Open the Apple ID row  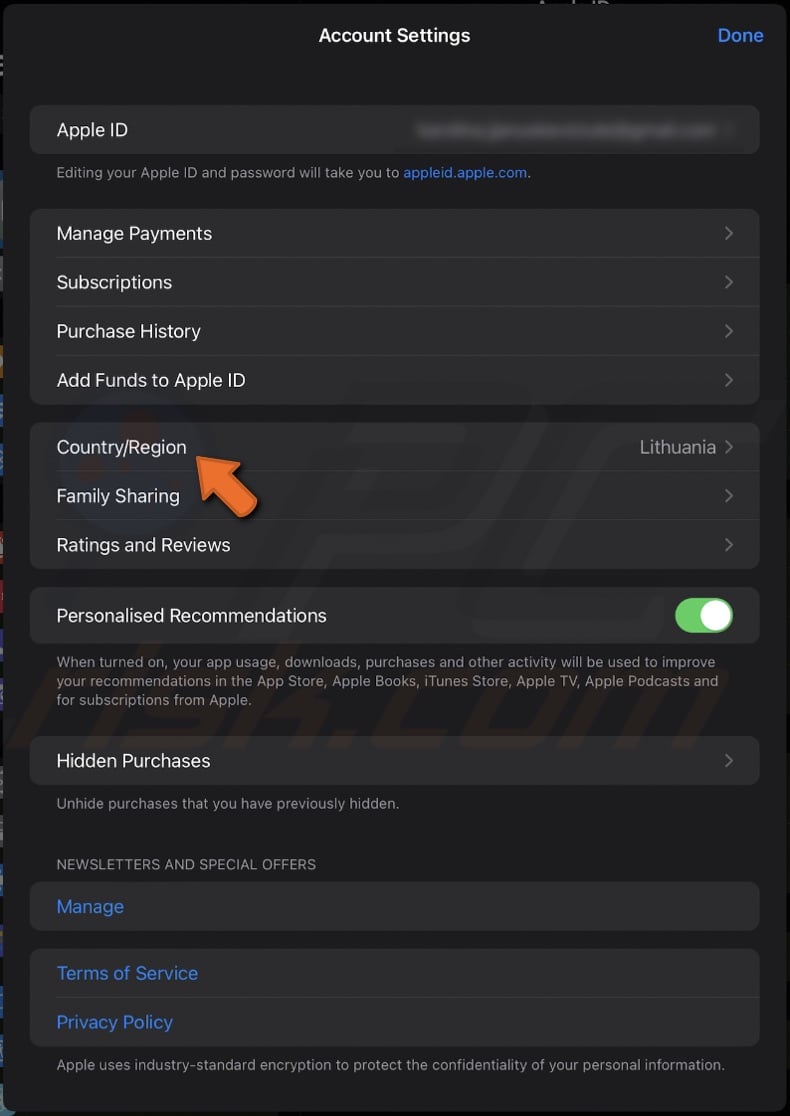coord(394,130)
